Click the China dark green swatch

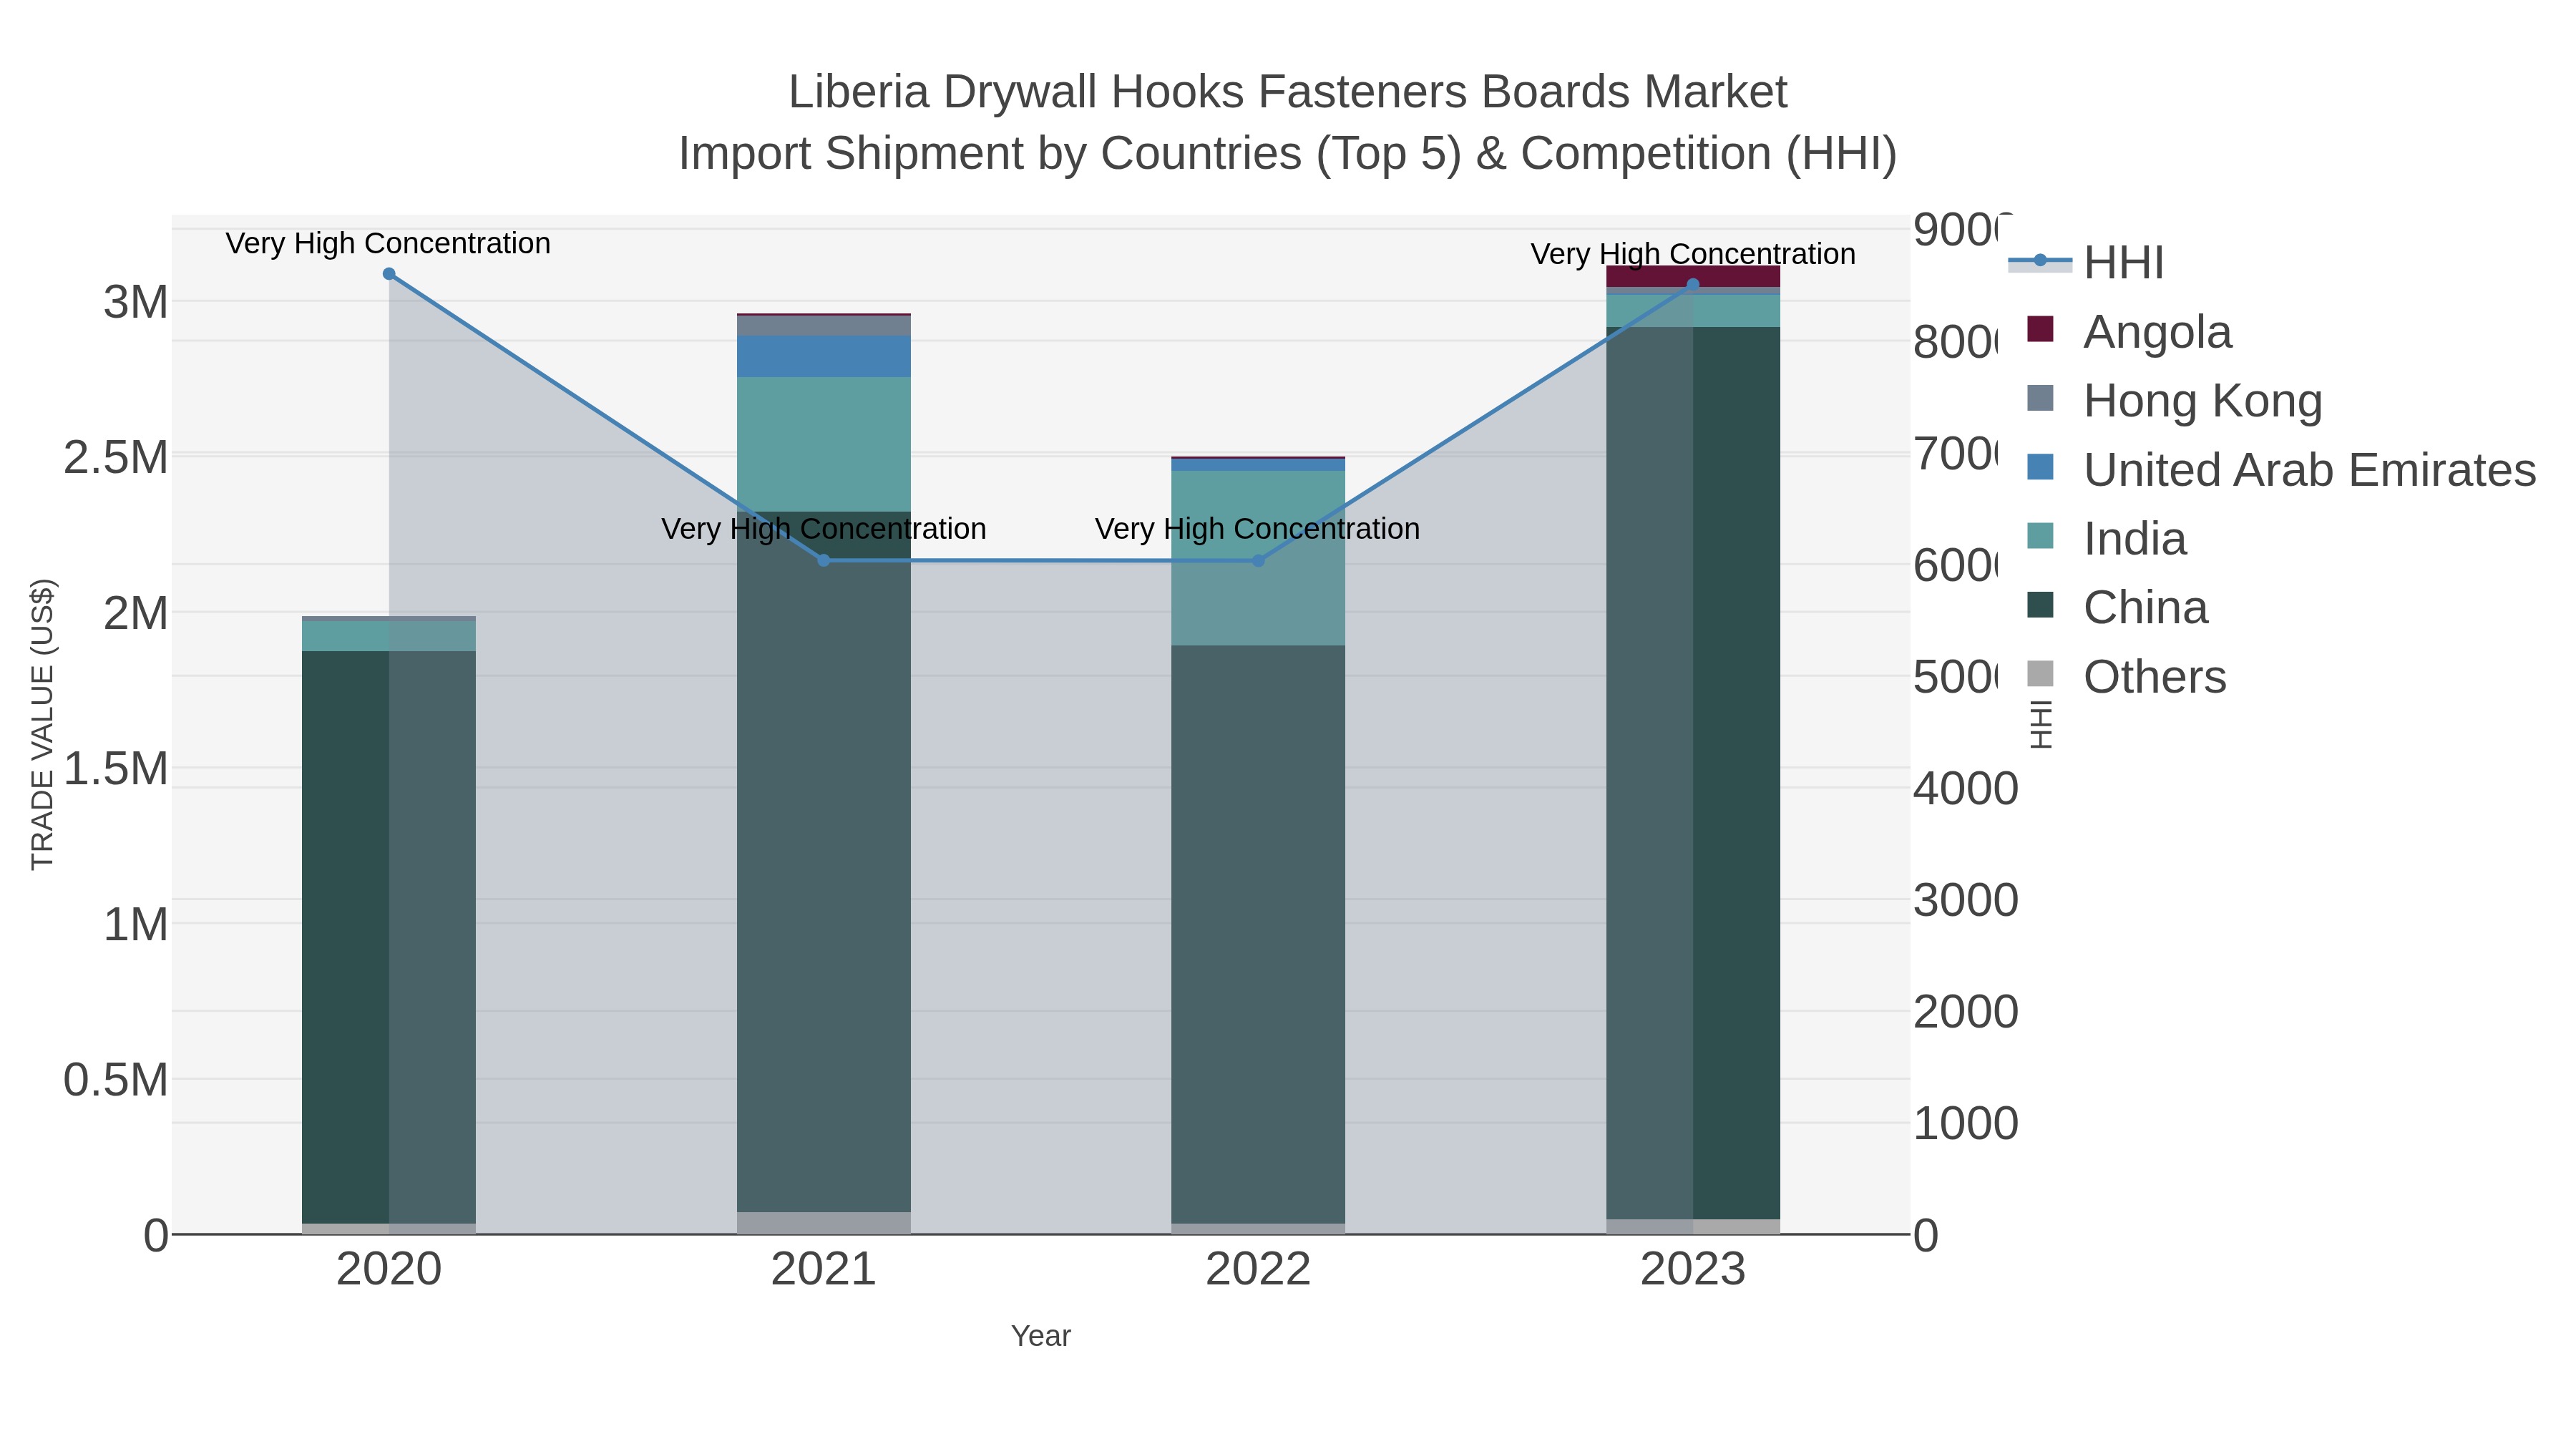point(2040,605)
